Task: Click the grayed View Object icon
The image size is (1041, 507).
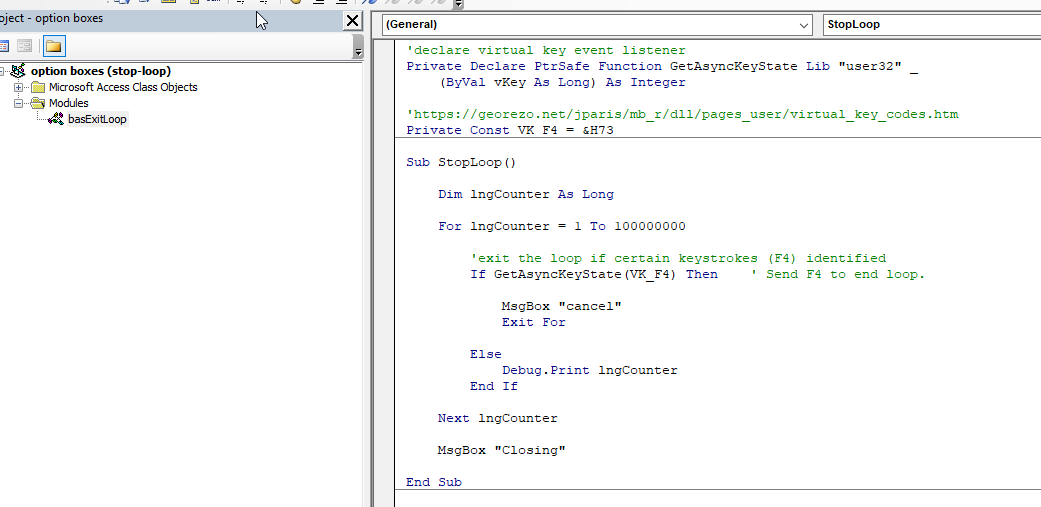Action: click(x=25, y=46)
